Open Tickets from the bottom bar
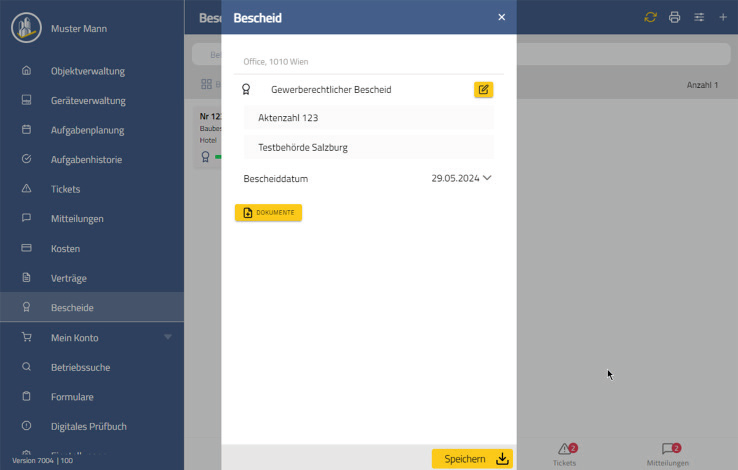This screenshot has height=470, width=738. 566,453
